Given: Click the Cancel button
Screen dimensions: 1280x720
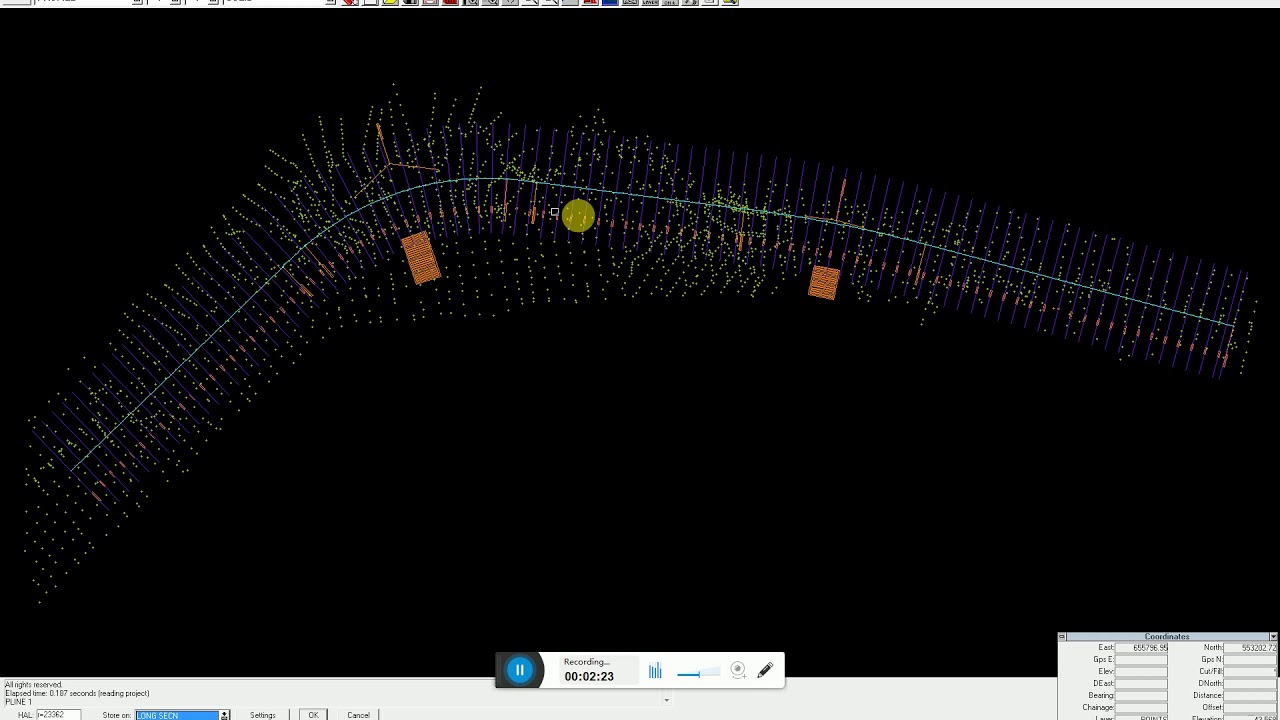Looking at the screenshot, I should [358, 715].
